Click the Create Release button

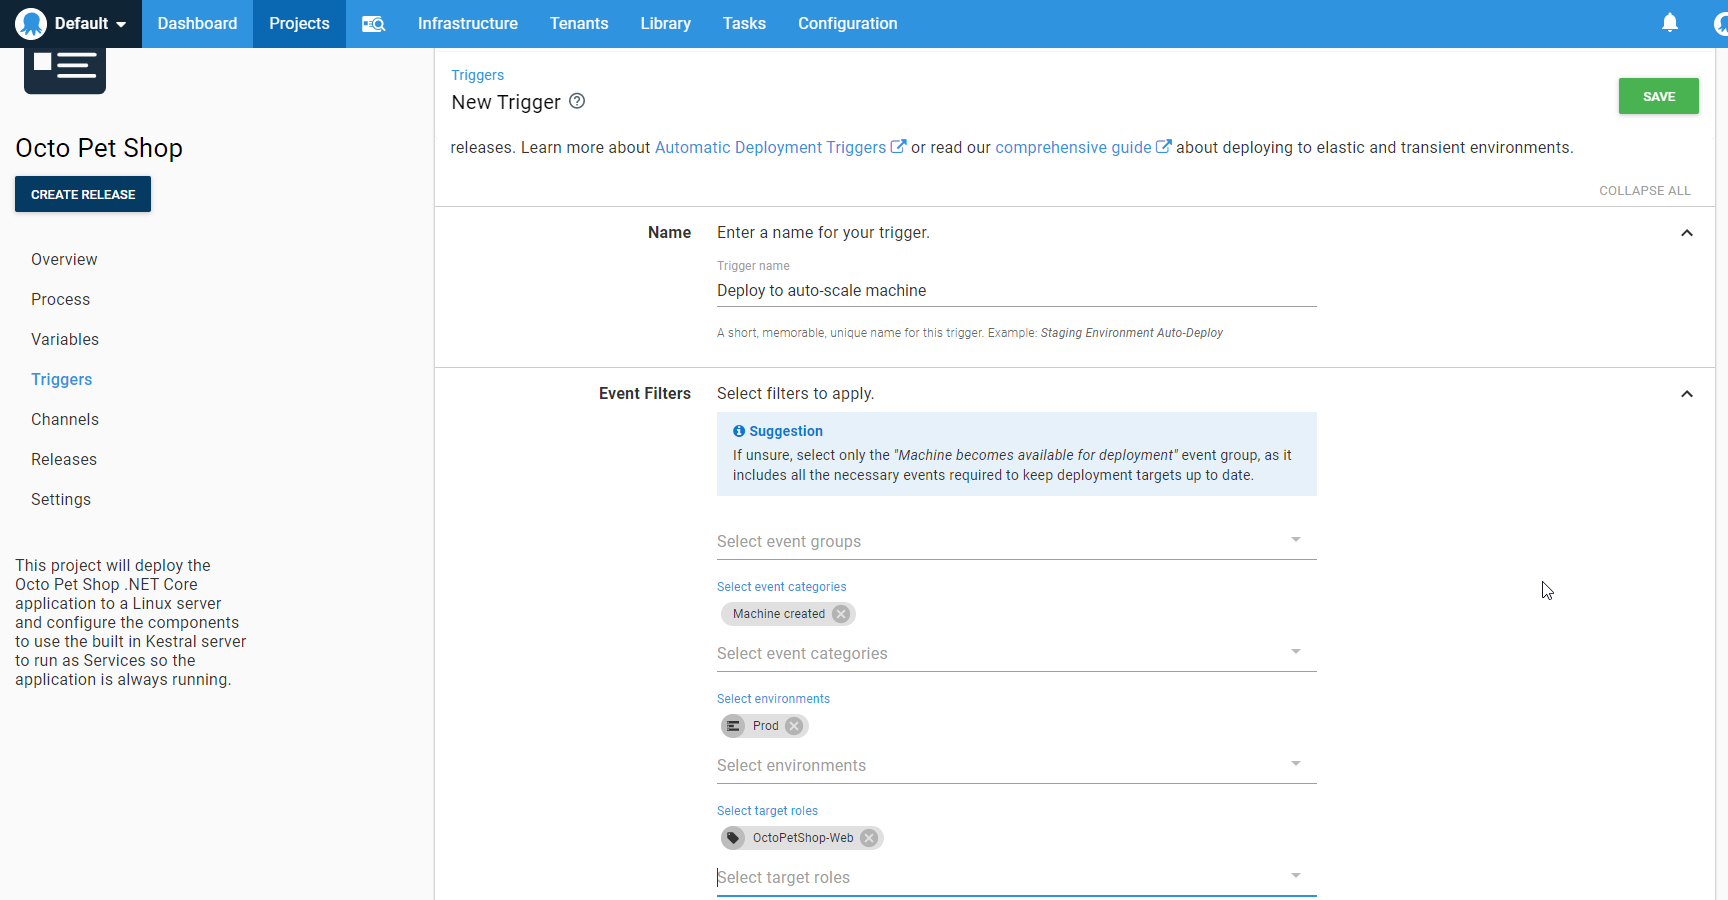click(x=83, y=194)
